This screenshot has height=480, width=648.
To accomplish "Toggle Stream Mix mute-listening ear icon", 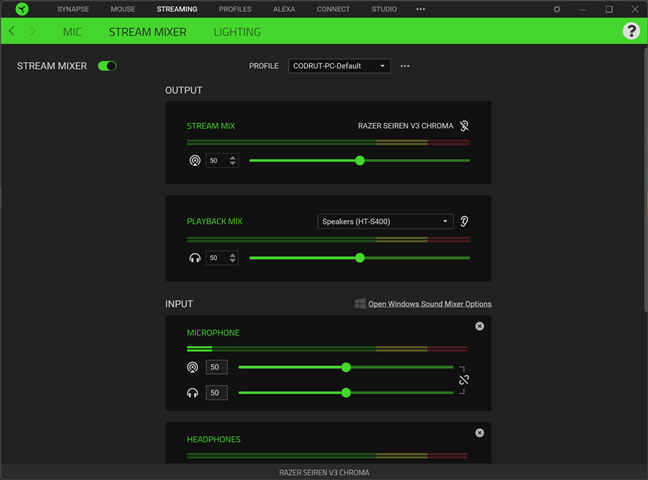I will coord(464,126).
